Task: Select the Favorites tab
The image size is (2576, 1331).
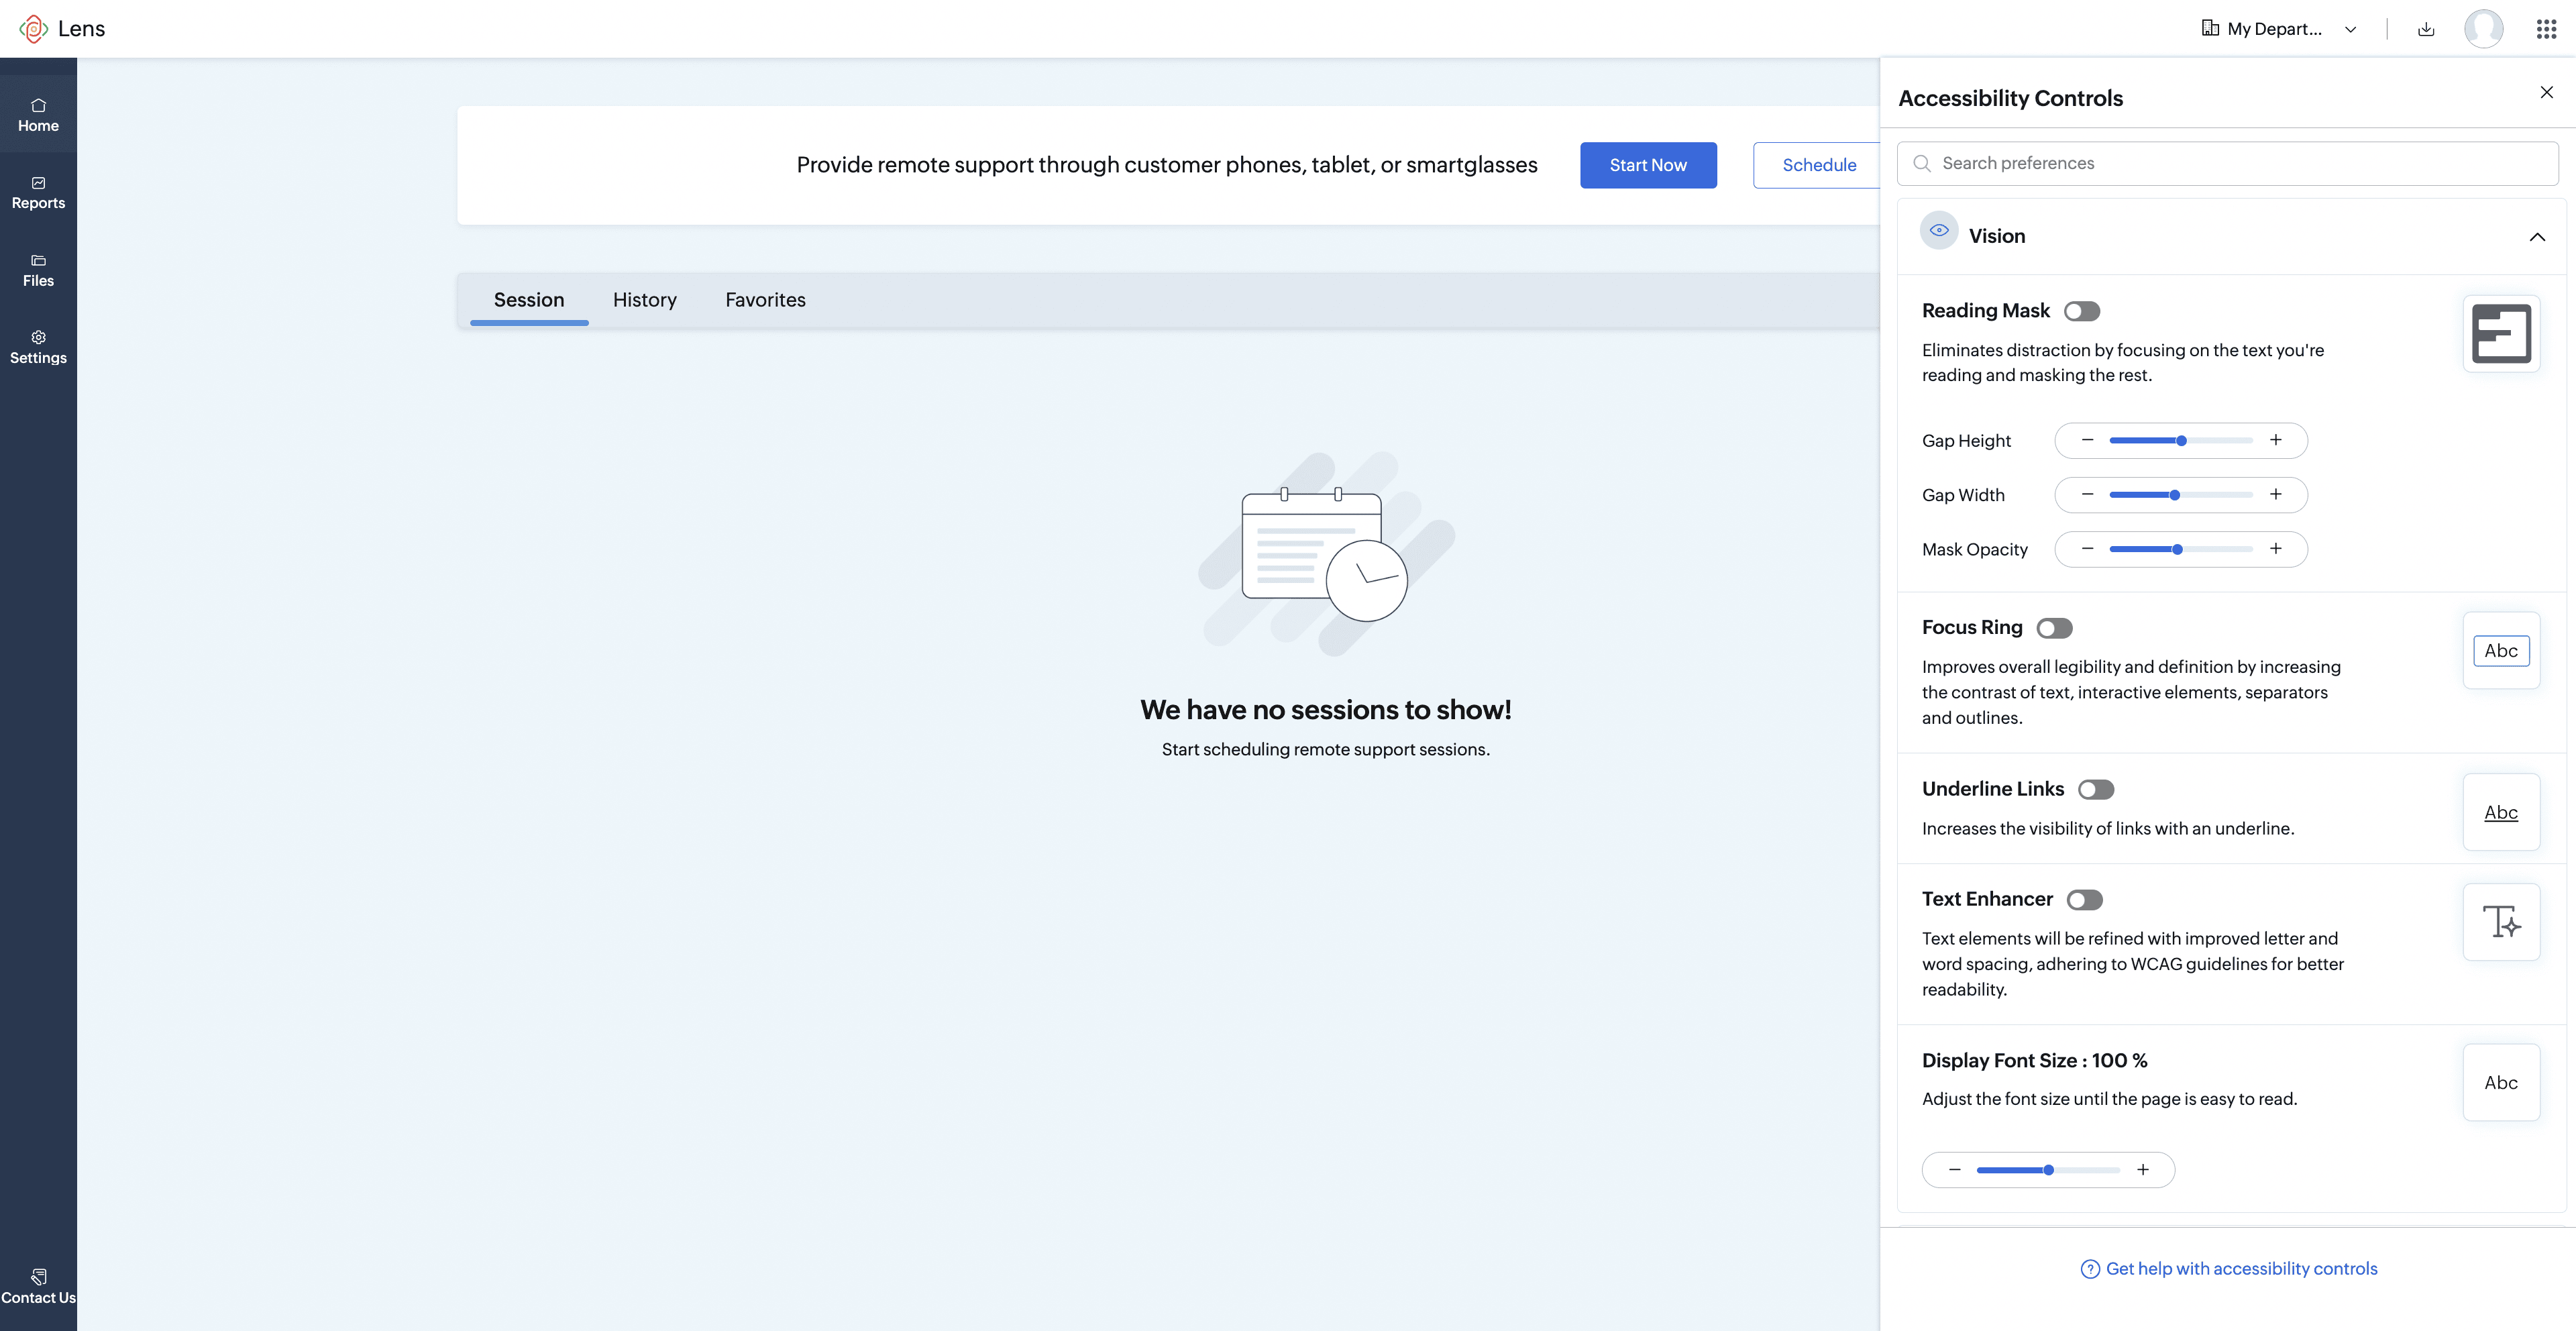Action: coord(765,300)
